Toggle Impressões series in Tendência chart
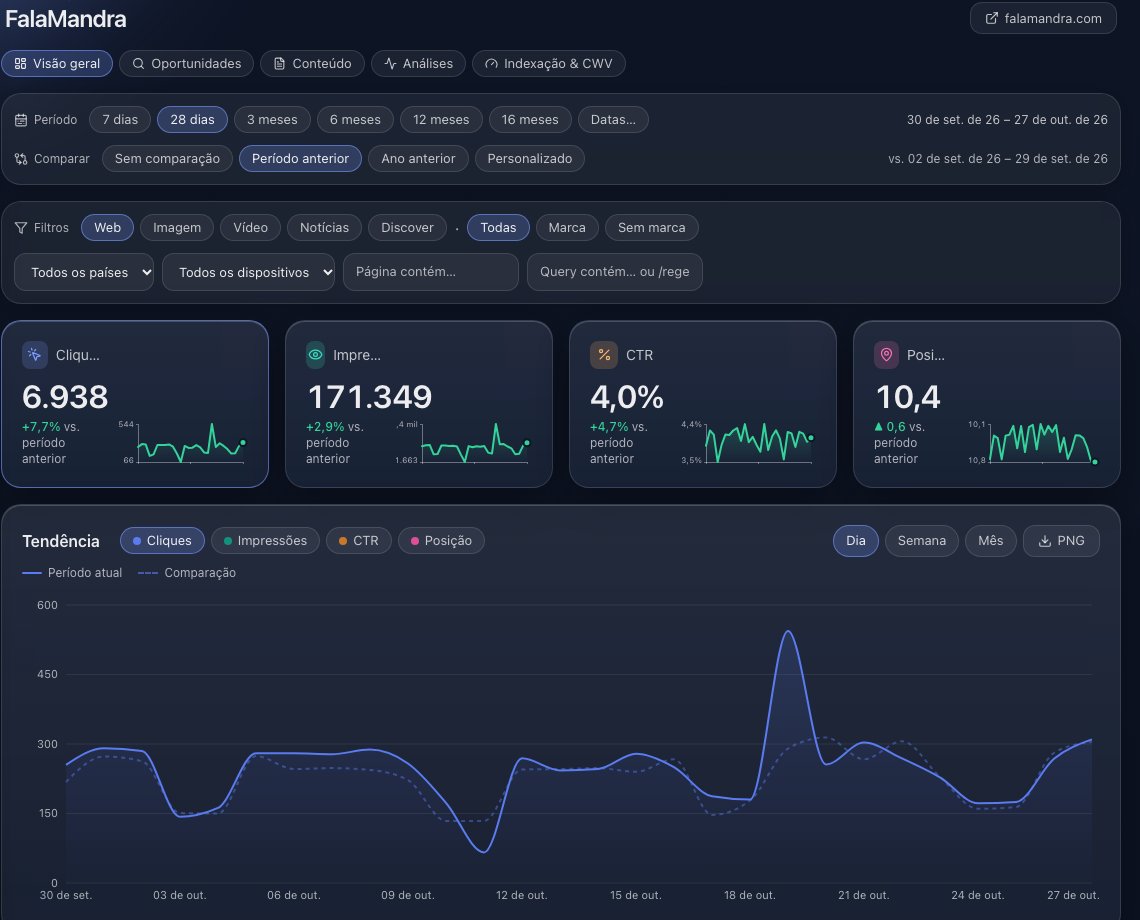 click(x=265, y=540)
